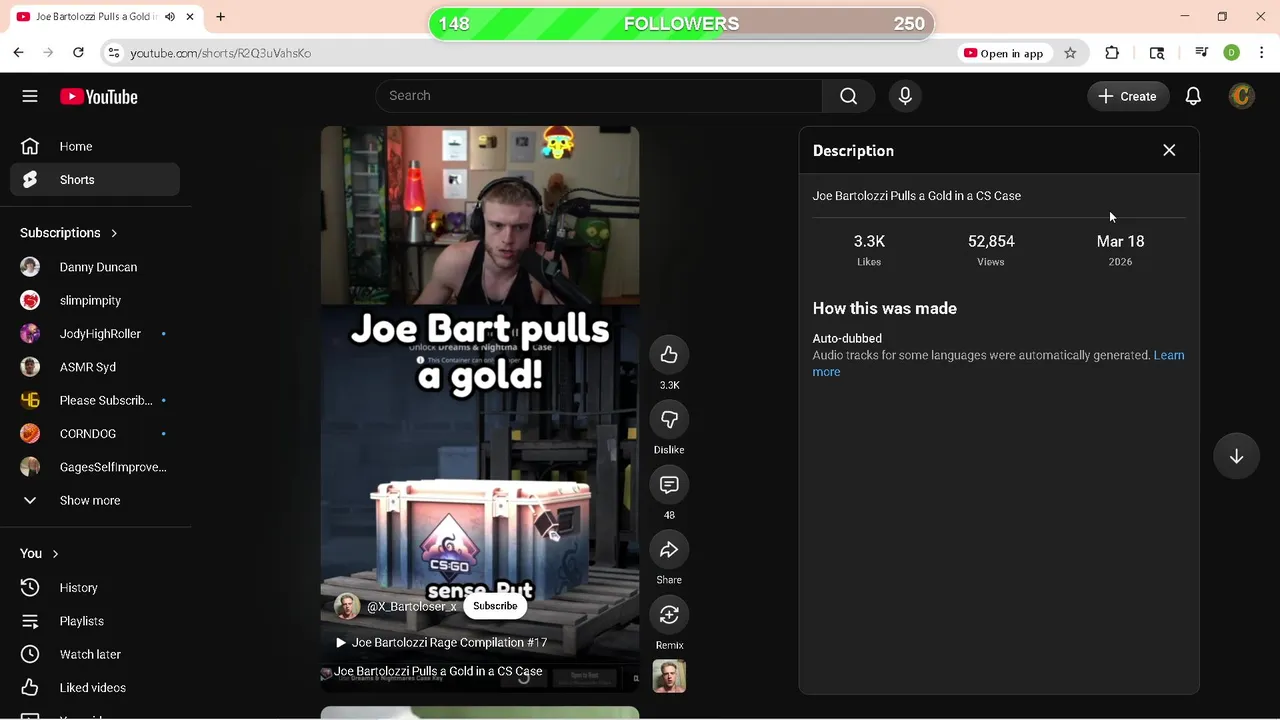
Task: Close the Description panel
Action: (x=1169, y=150)
